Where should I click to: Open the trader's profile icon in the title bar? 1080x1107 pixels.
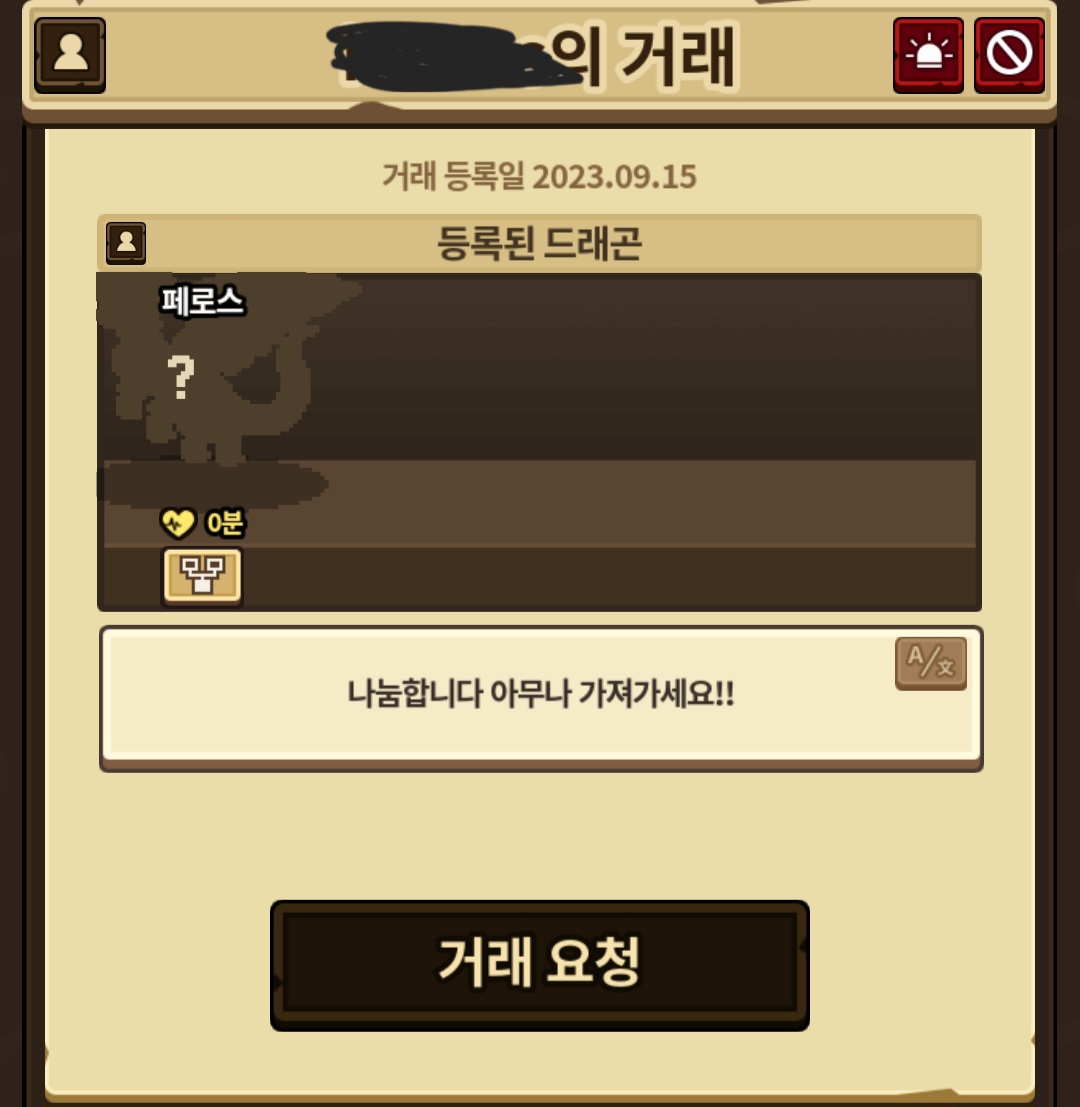click(70, 55)
